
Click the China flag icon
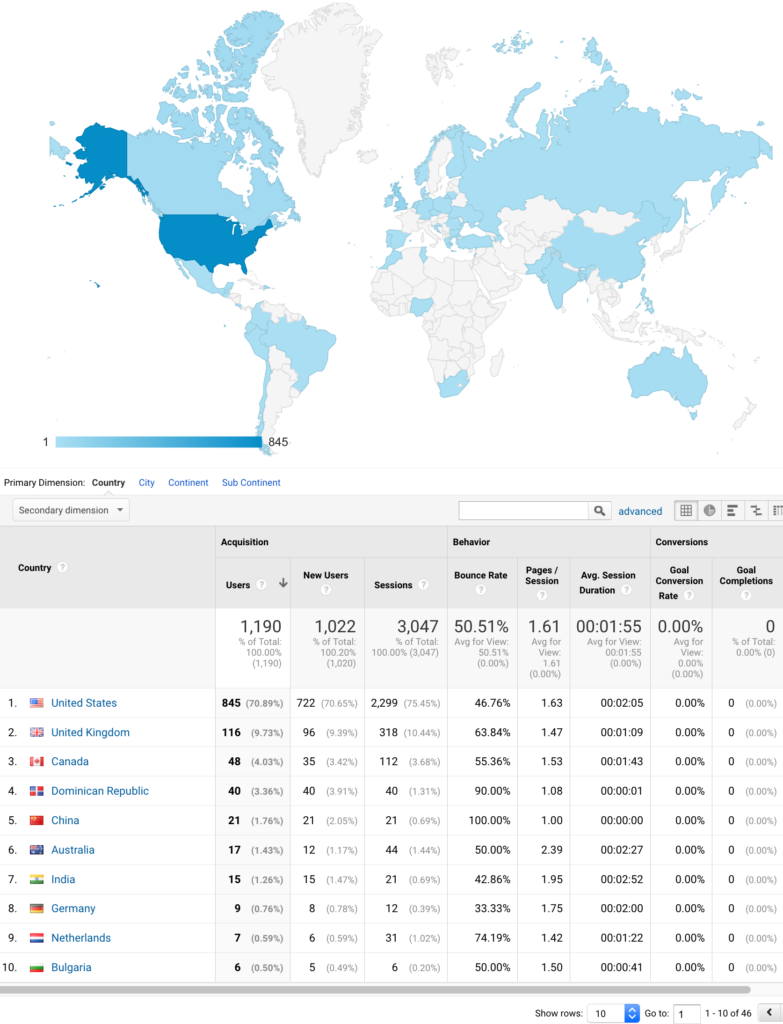(37, 820)
